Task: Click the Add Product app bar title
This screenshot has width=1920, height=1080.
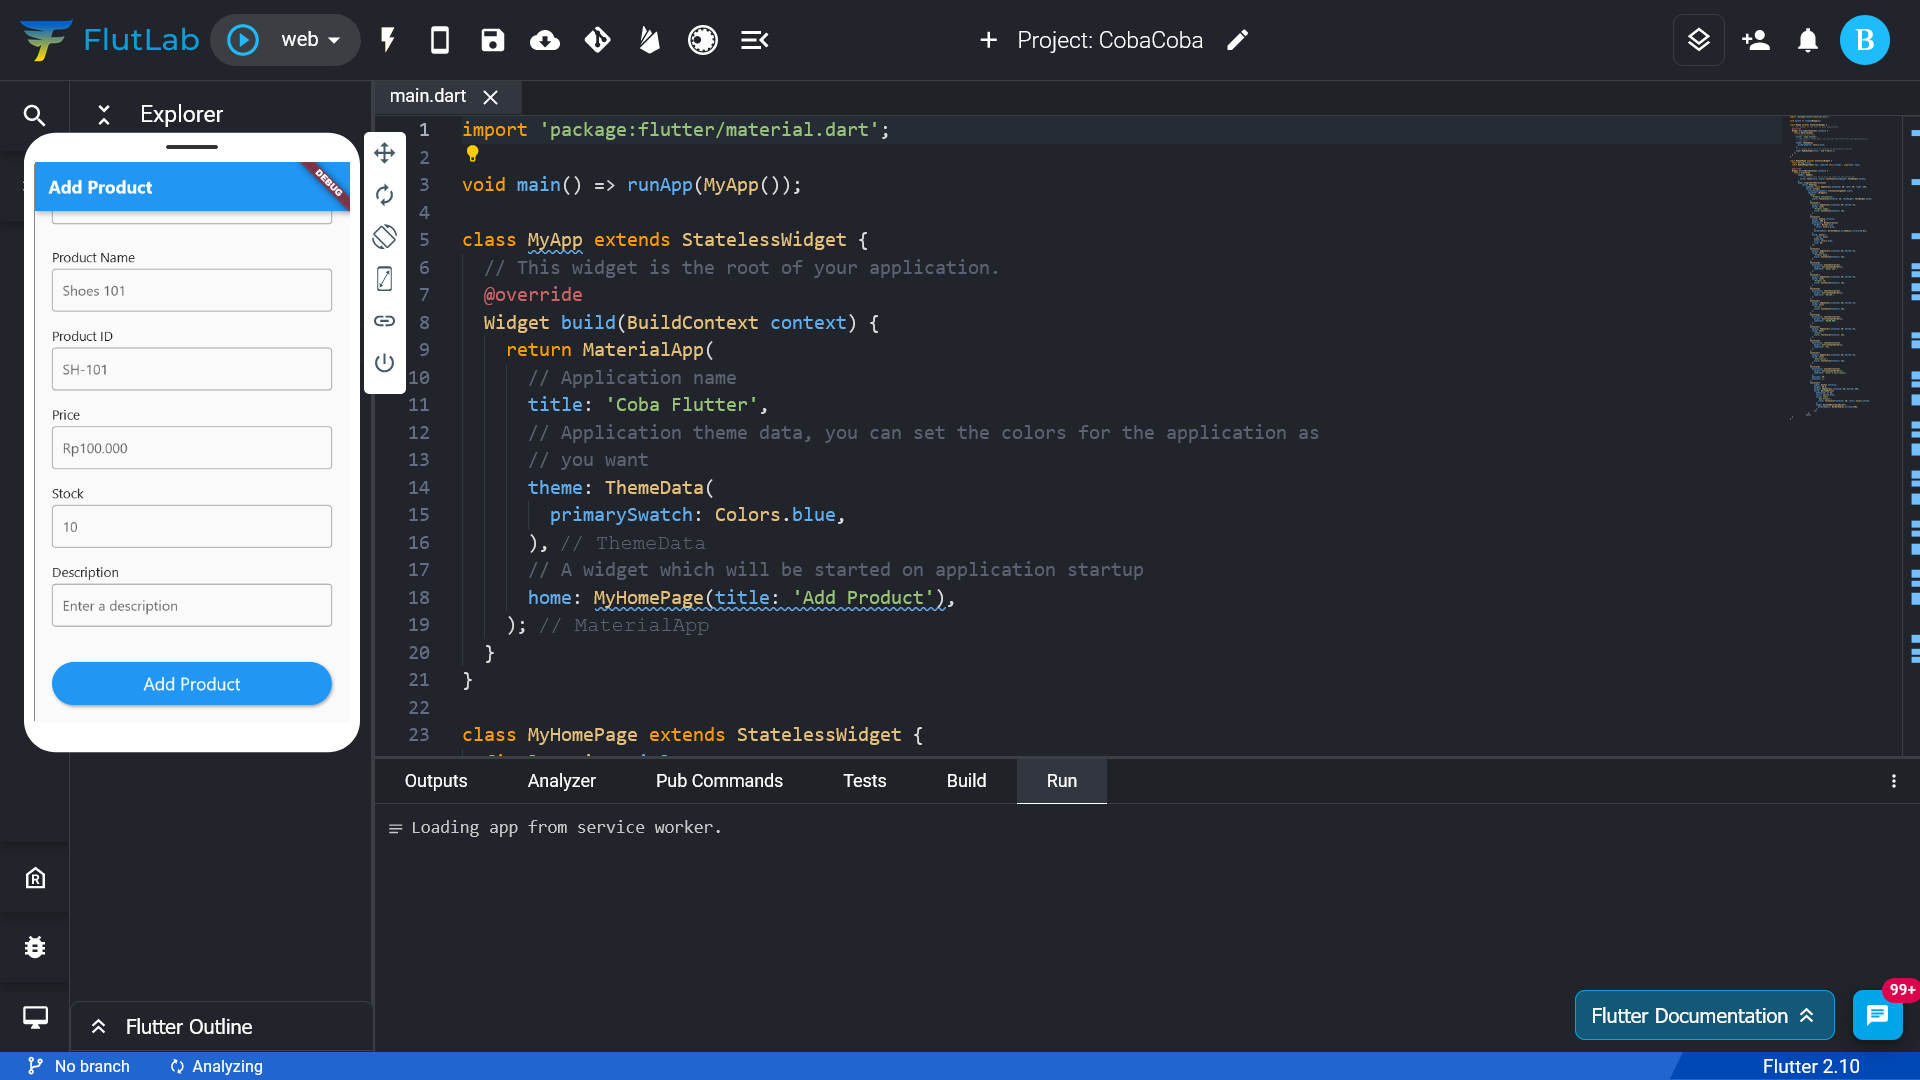Action: [100, 187]
